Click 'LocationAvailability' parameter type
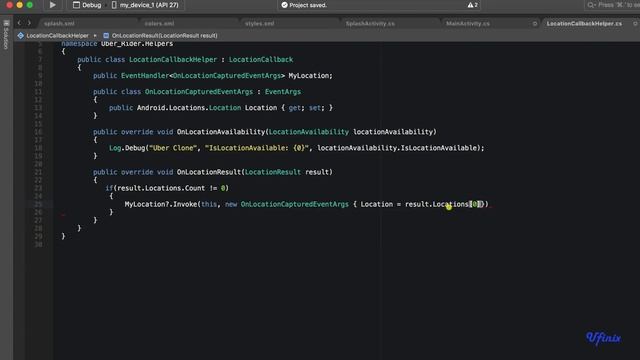Image resolution: width=640 pixels, height=360 pixels. point(309,132)
